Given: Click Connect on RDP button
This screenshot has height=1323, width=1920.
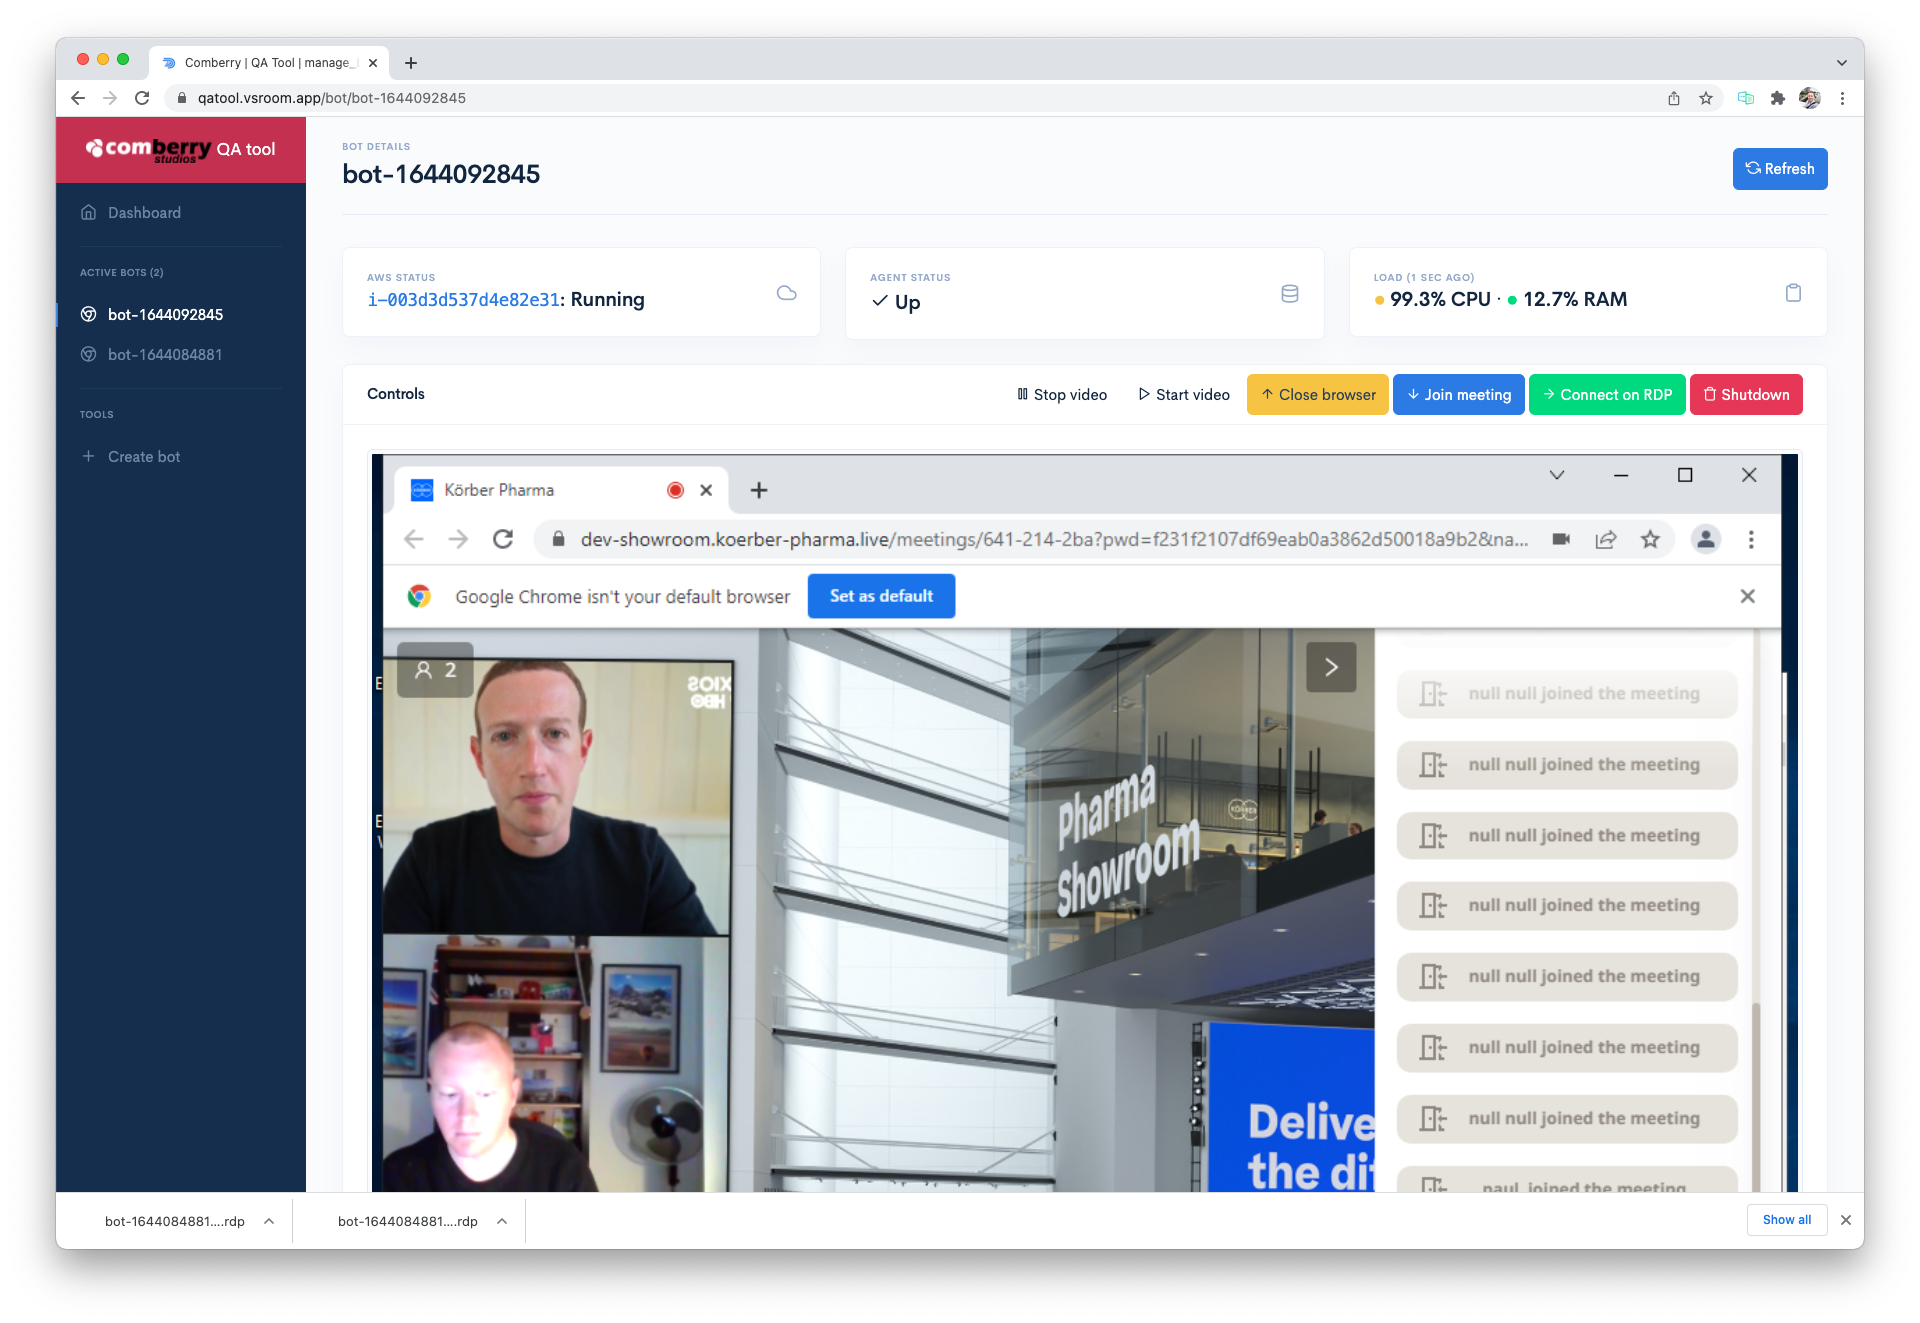Looking at the screenshot, I should 1606,395.
